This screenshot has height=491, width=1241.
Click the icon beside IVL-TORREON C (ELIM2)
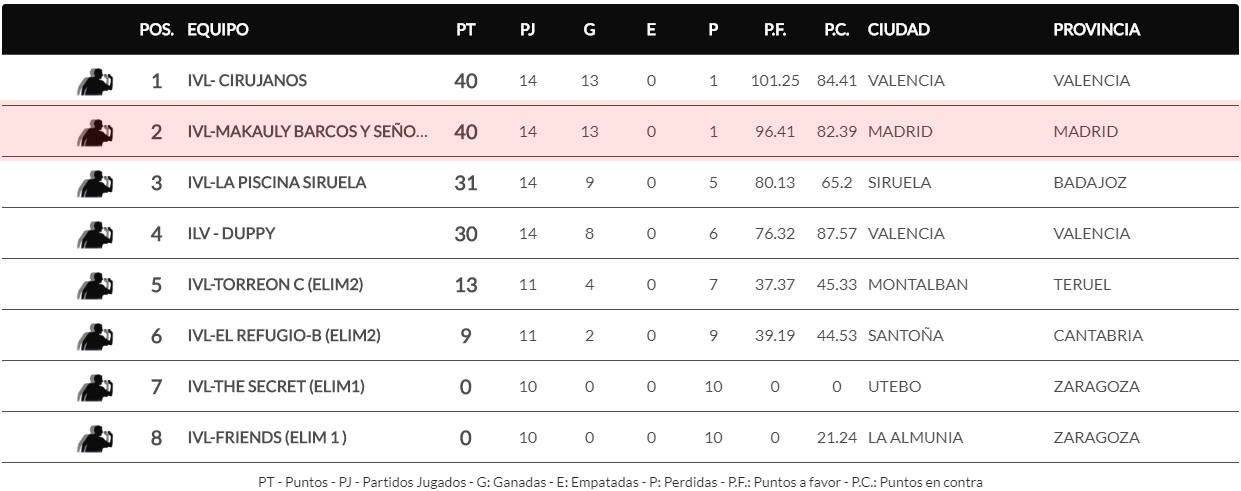click(x=95, y=285)
